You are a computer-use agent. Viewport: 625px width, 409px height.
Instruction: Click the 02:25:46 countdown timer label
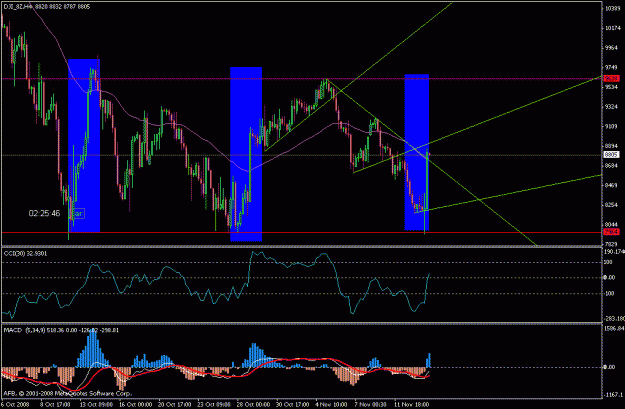[44, 213]
